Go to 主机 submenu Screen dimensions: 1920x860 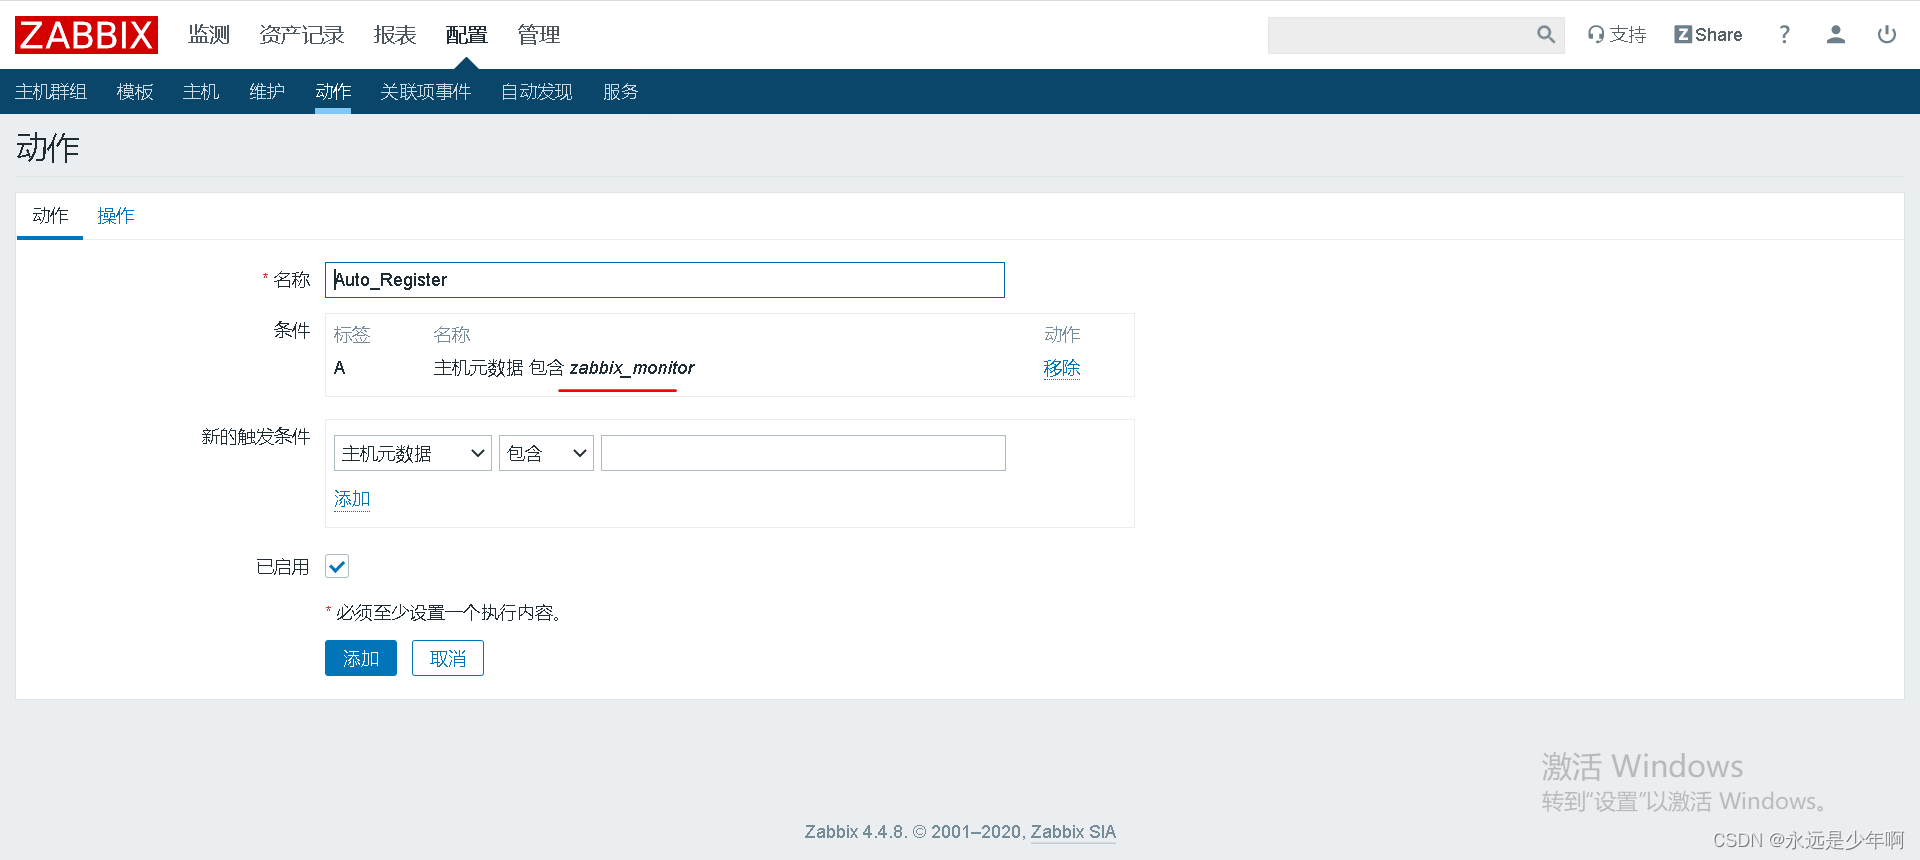pos(201,92)
